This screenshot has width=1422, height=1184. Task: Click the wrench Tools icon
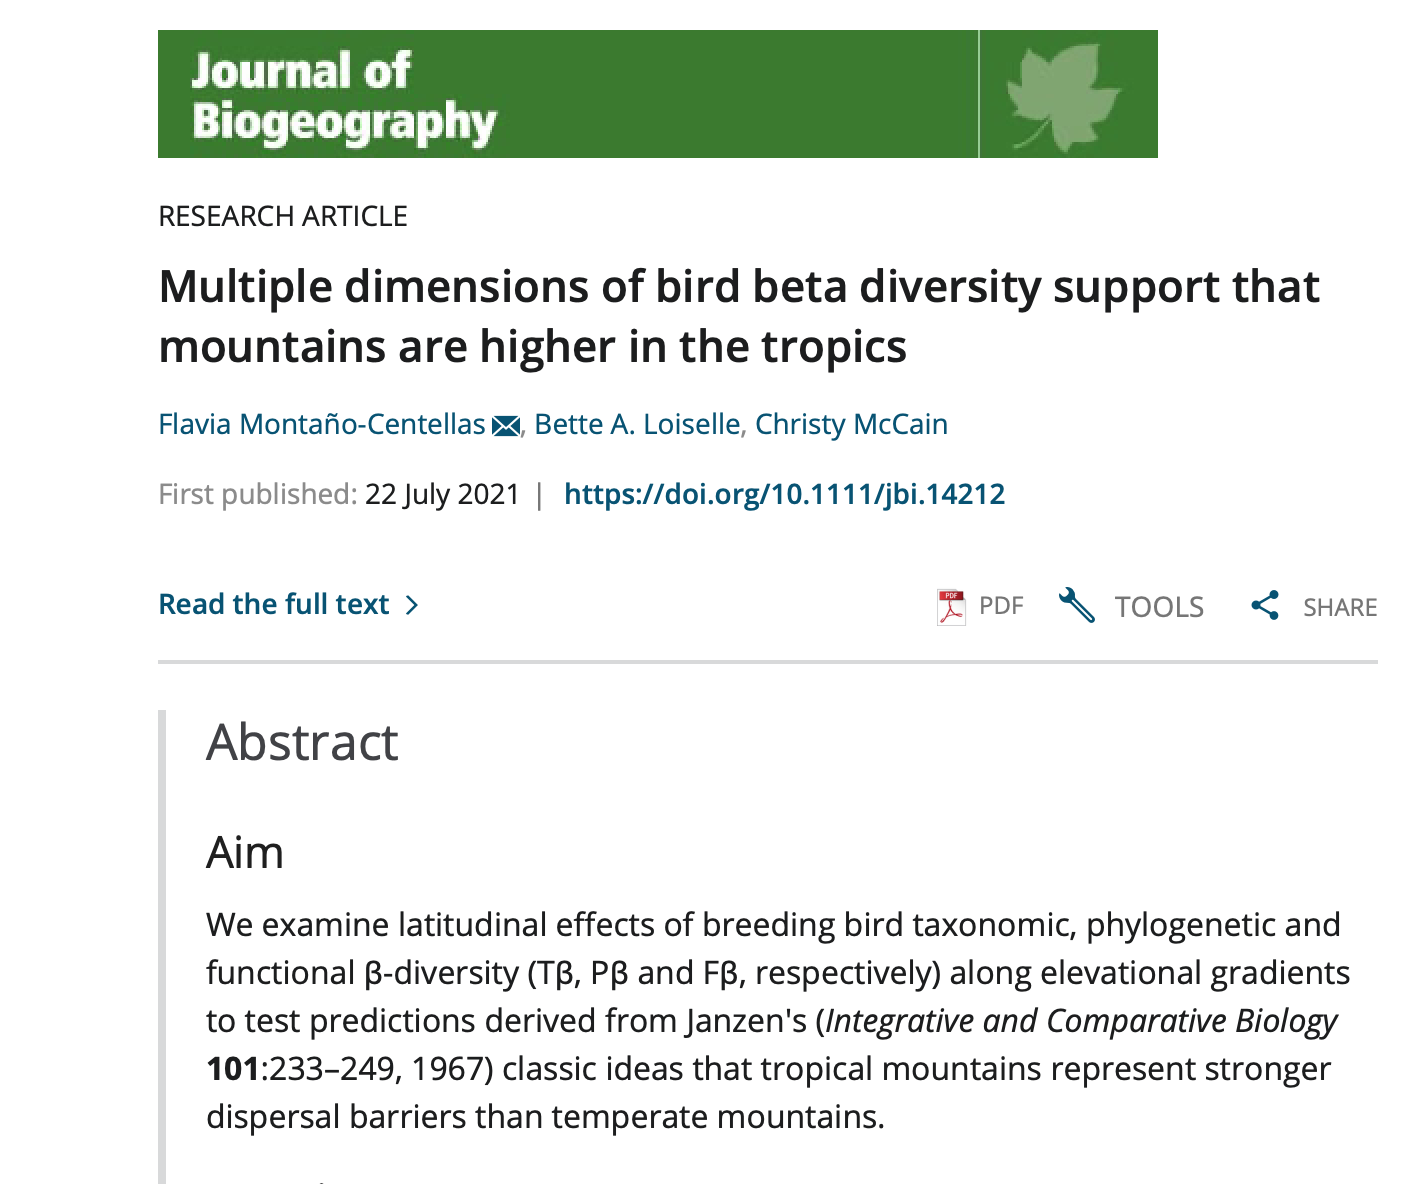pyautogui.click(x=1077, y=605)
